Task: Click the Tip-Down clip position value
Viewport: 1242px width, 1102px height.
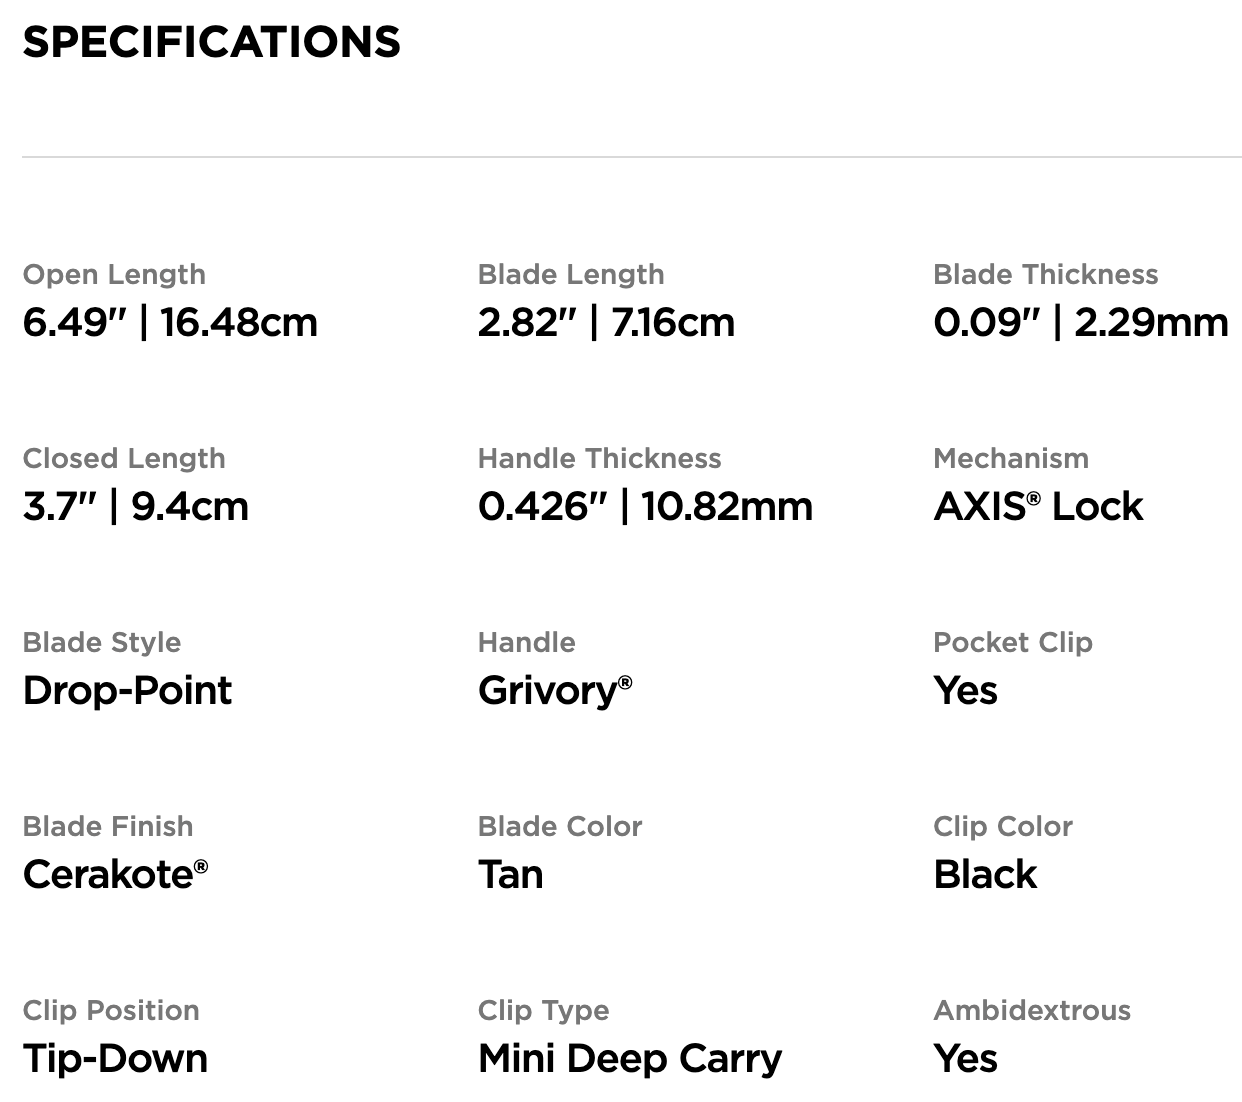Action: [115, 1058]
